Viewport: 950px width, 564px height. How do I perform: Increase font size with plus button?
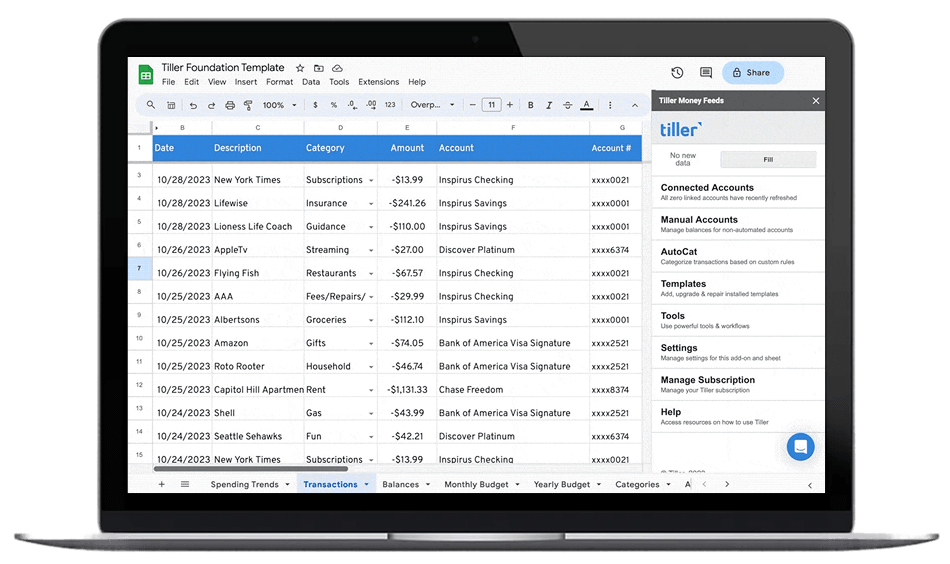510,105
